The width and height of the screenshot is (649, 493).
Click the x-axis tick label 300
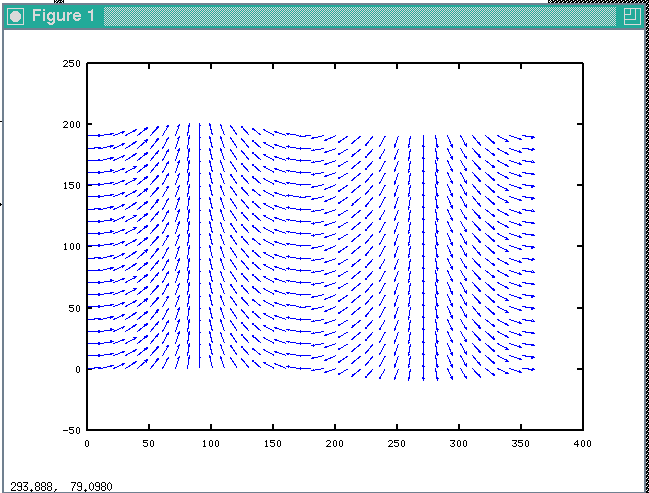[459, 444]
